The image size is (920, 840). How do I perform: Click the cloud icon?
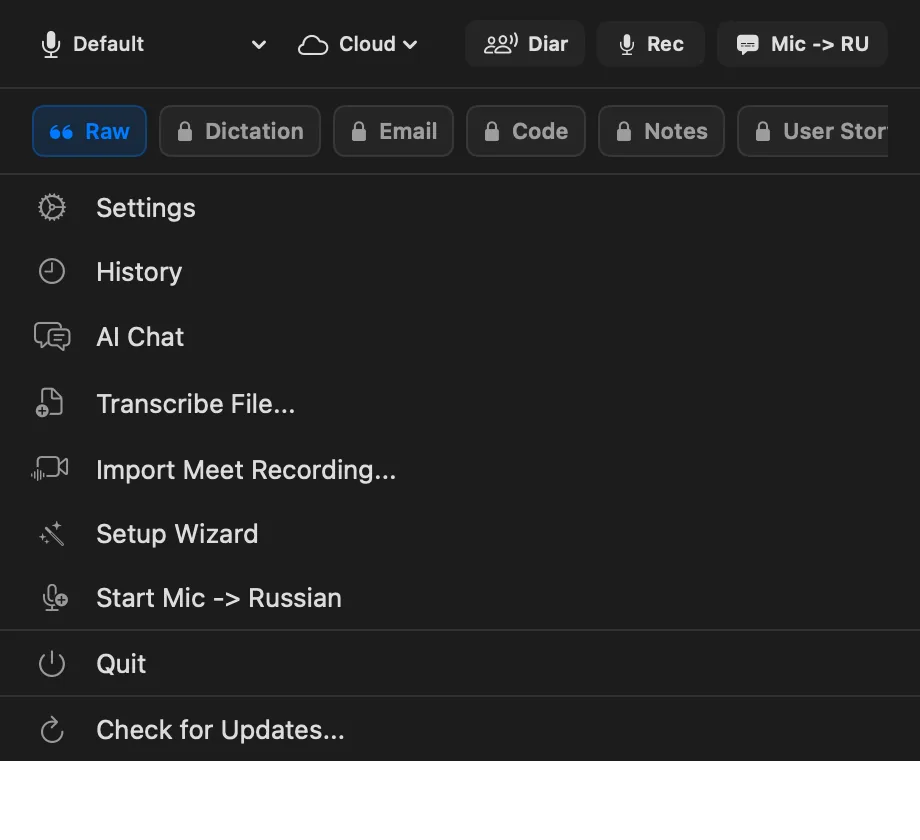click(x=313, y=45)
